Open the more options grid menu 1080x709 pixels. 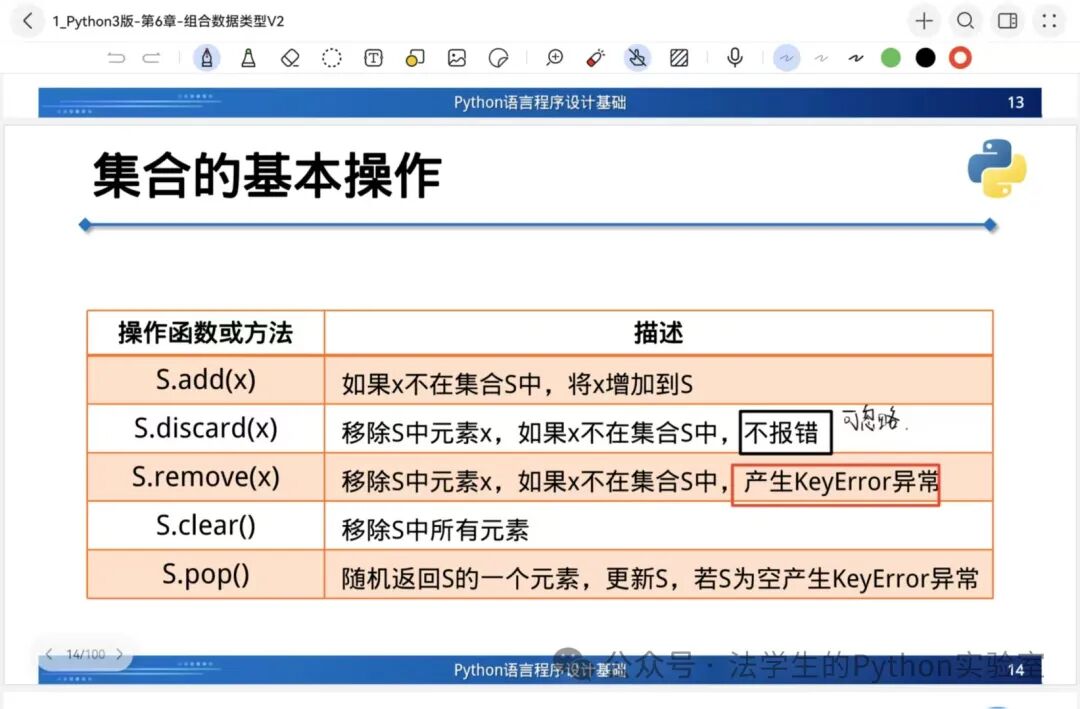1049,21
